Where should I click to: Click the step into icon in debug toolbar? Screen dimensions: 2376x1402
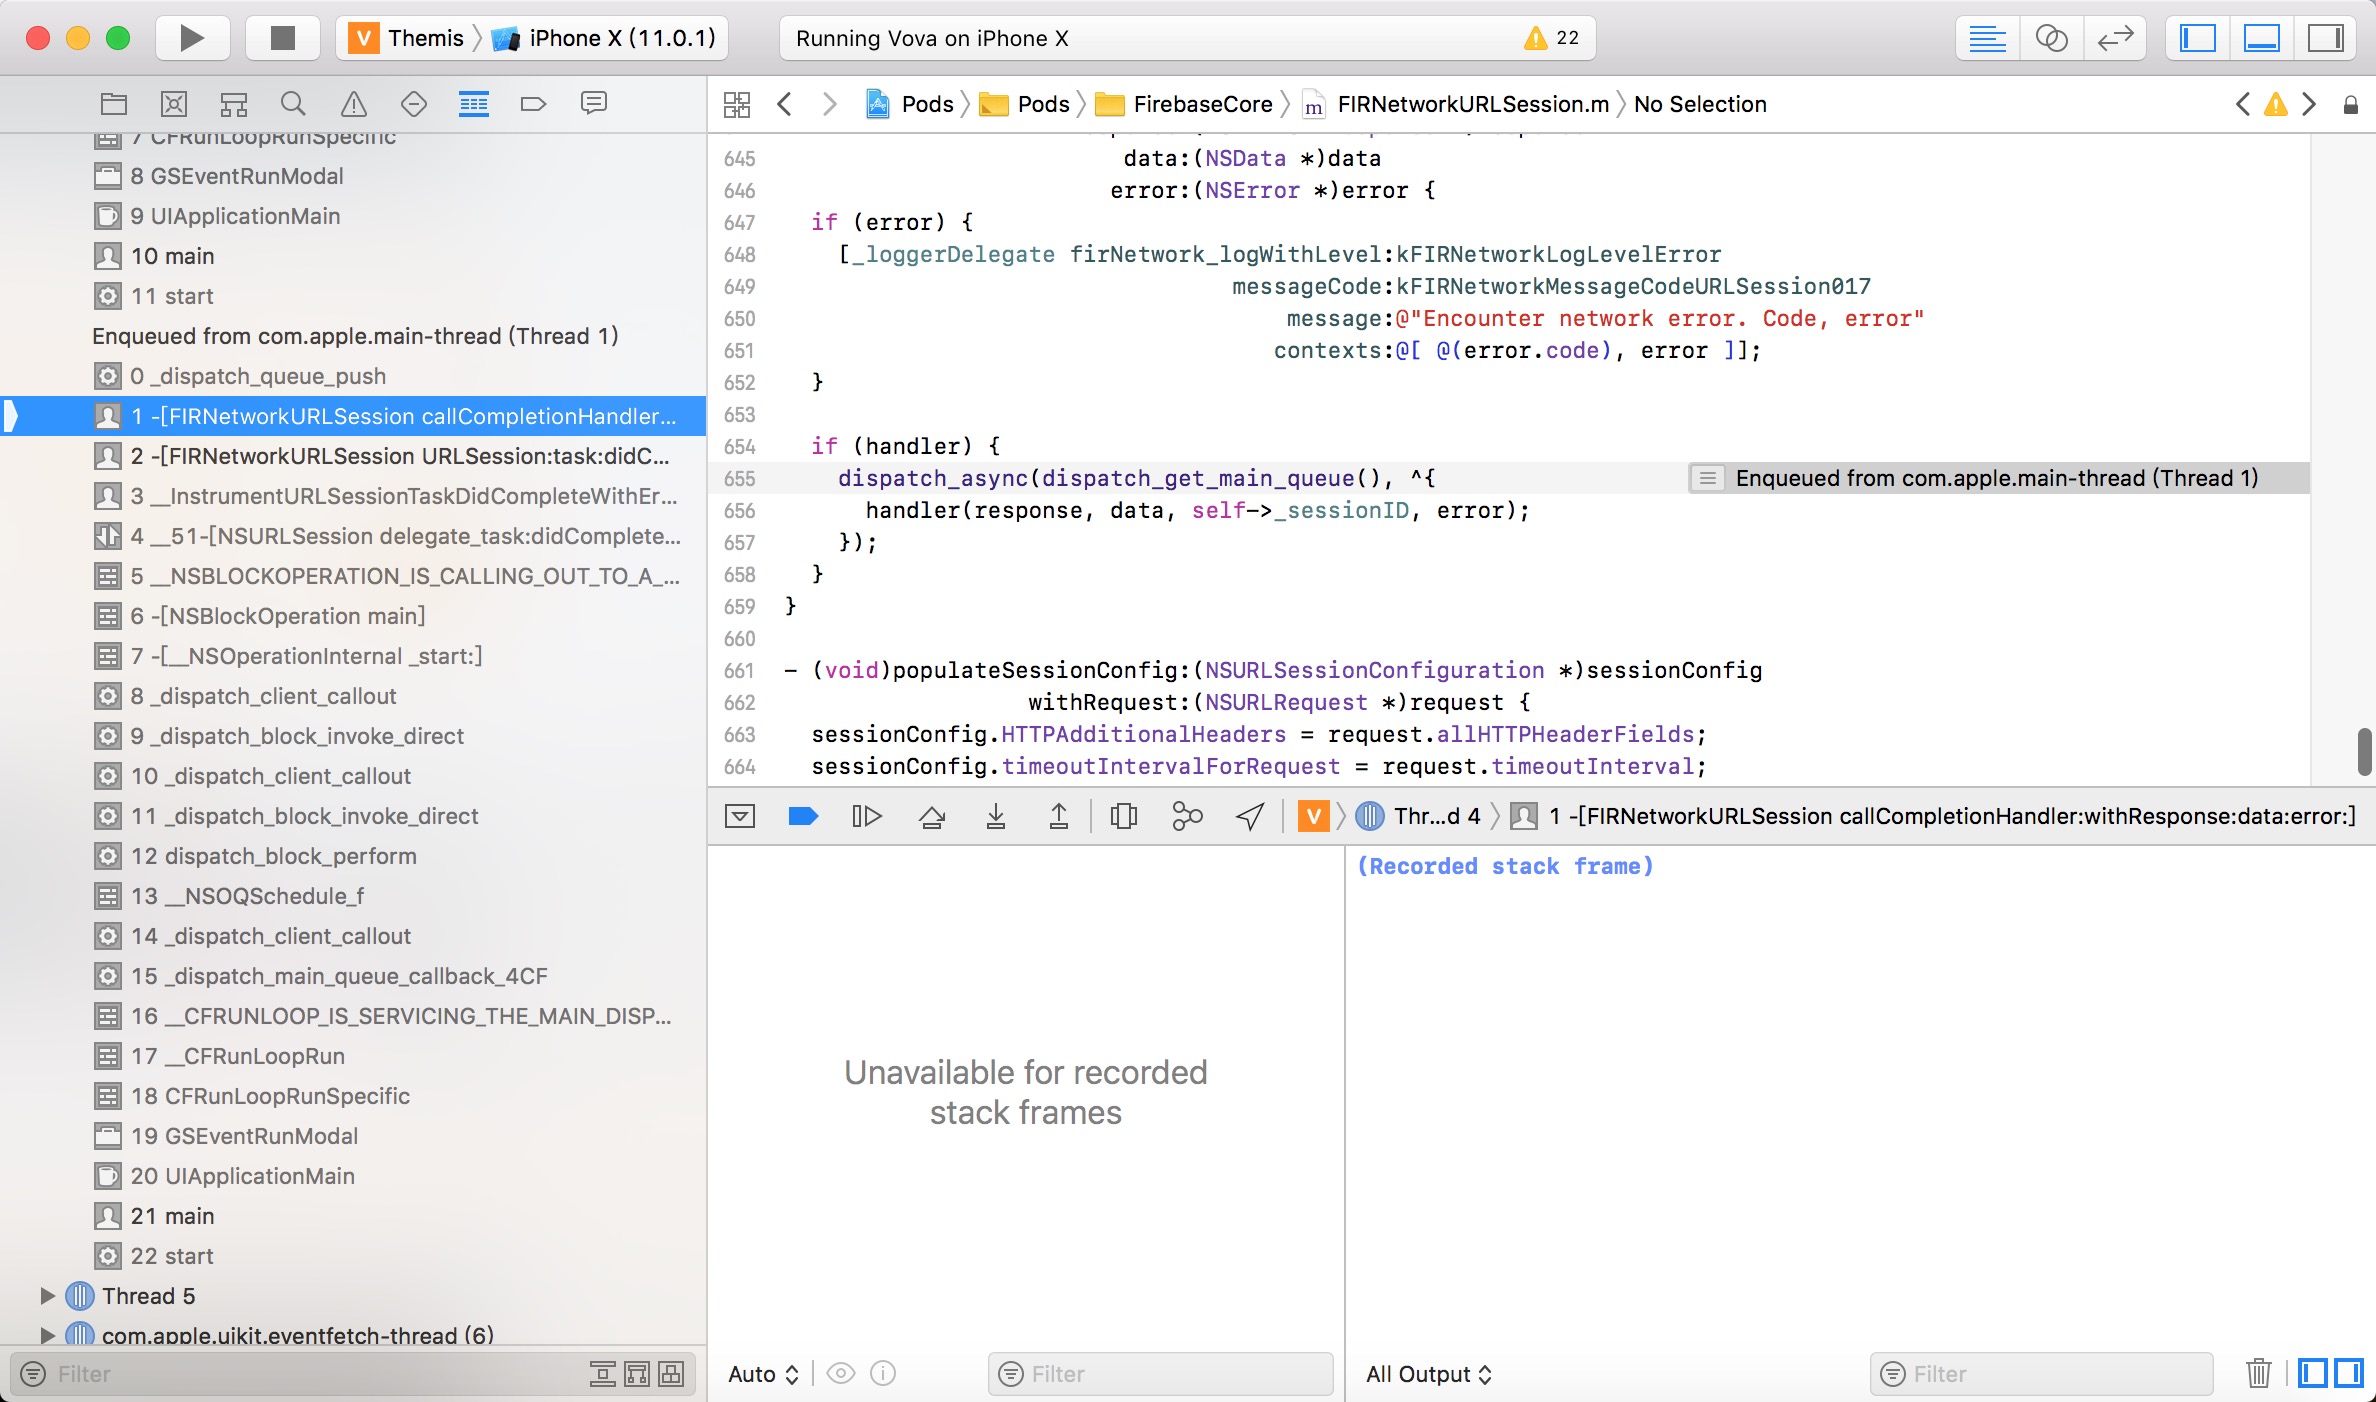pyautogui.click(x=994, y=816)
